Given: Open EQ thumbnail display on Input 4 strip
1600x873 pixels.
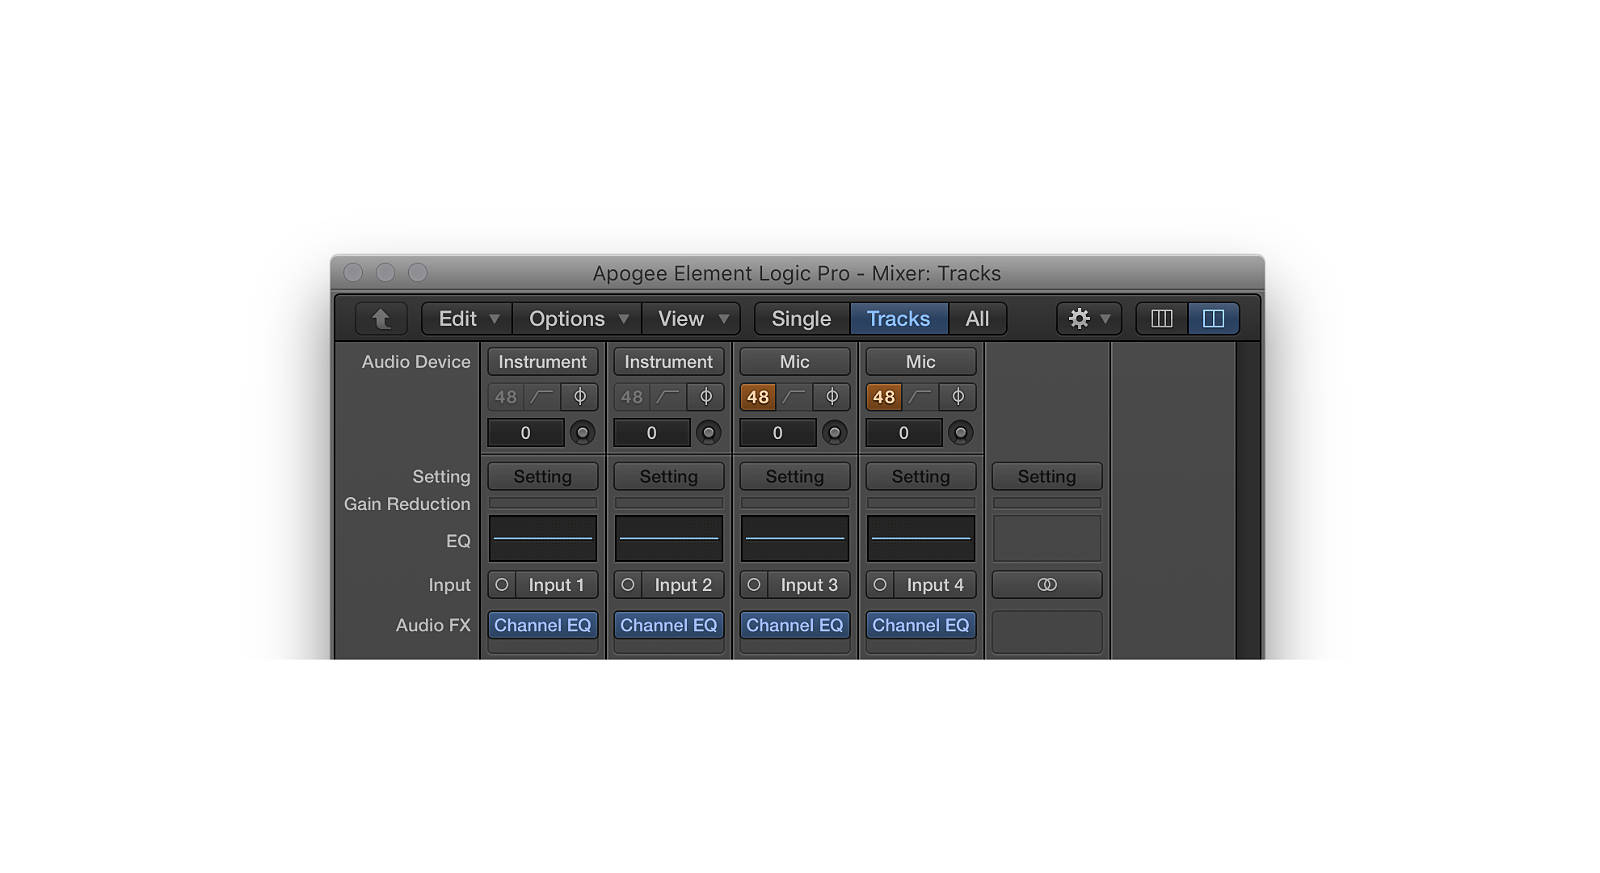Looking at the screenshot, I should coord(921,538).
